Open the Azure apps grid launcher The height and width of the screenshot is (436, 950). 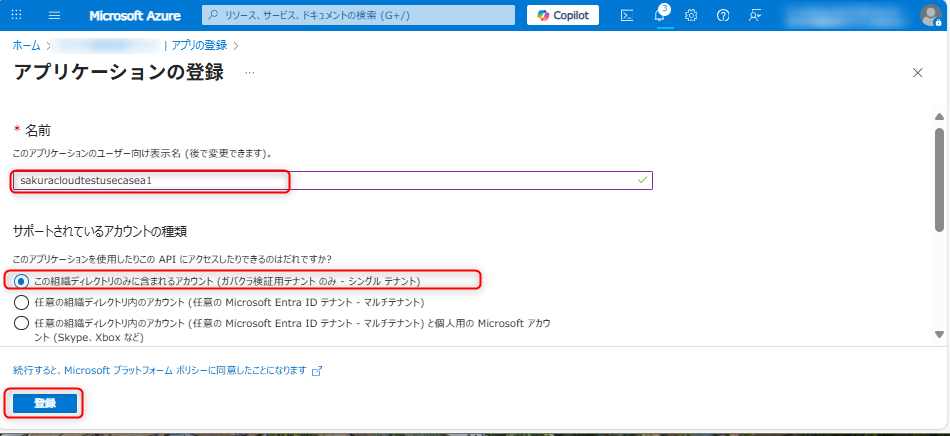[x=17, y=15]
